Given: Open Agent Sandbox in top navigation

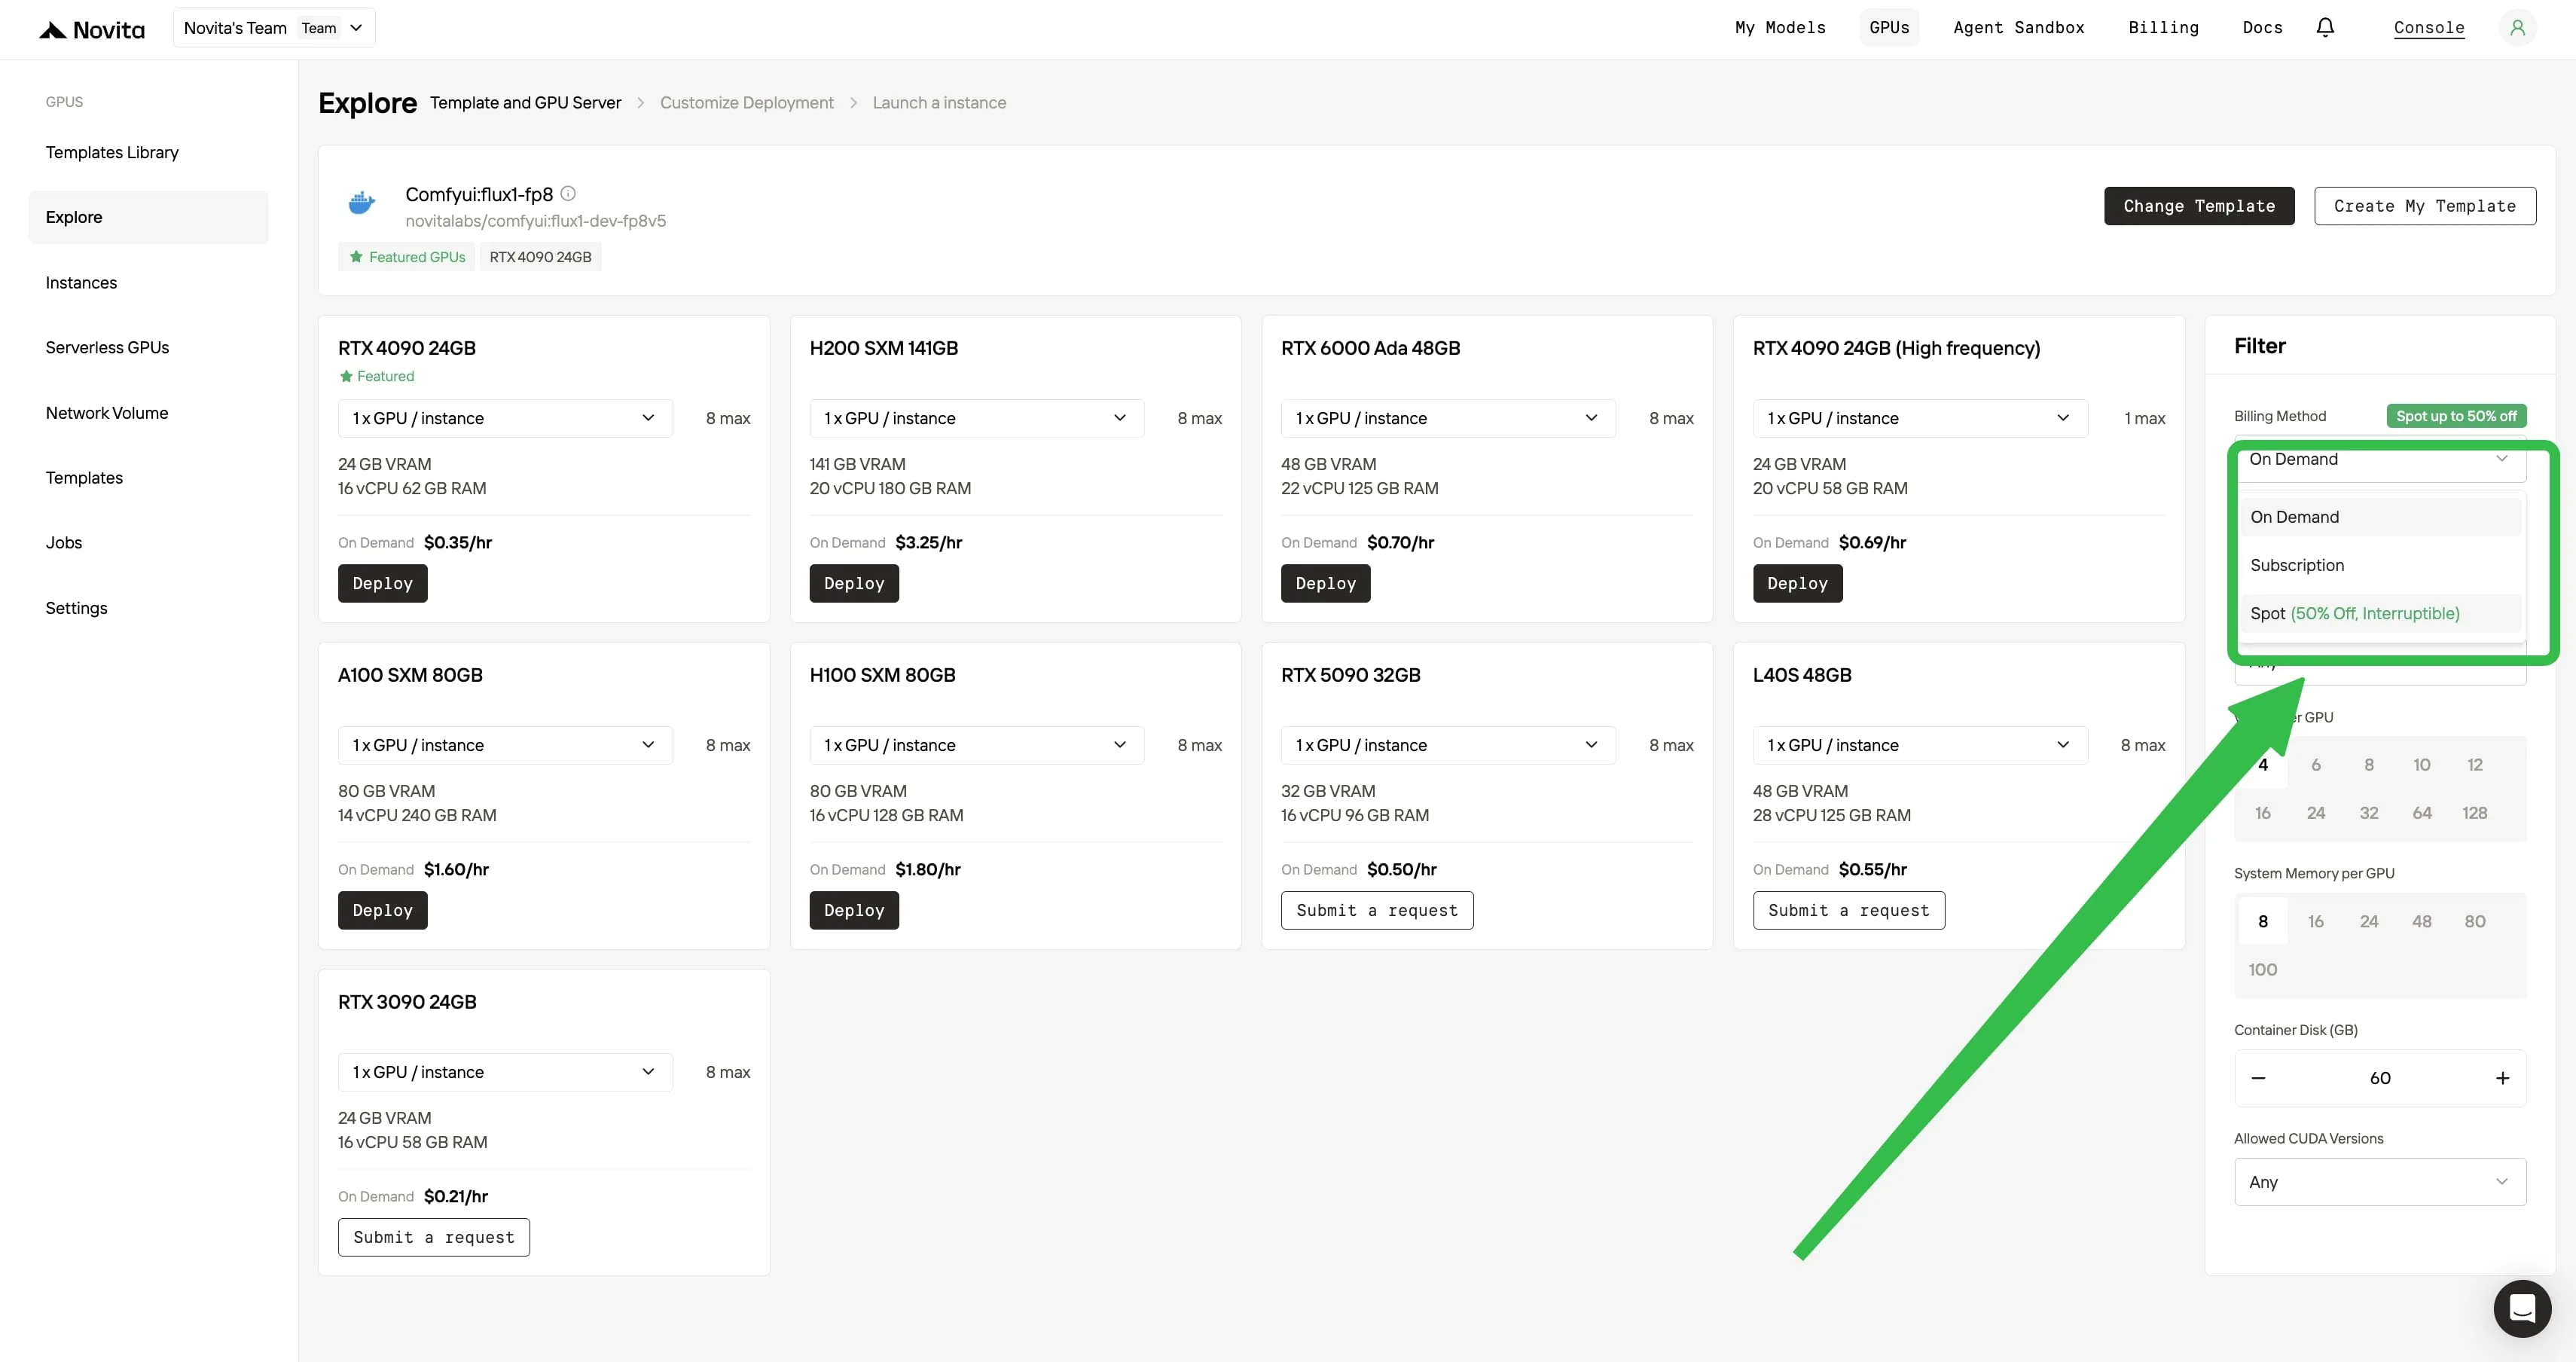Looking at the screenshot, I should click(2019, 28).
